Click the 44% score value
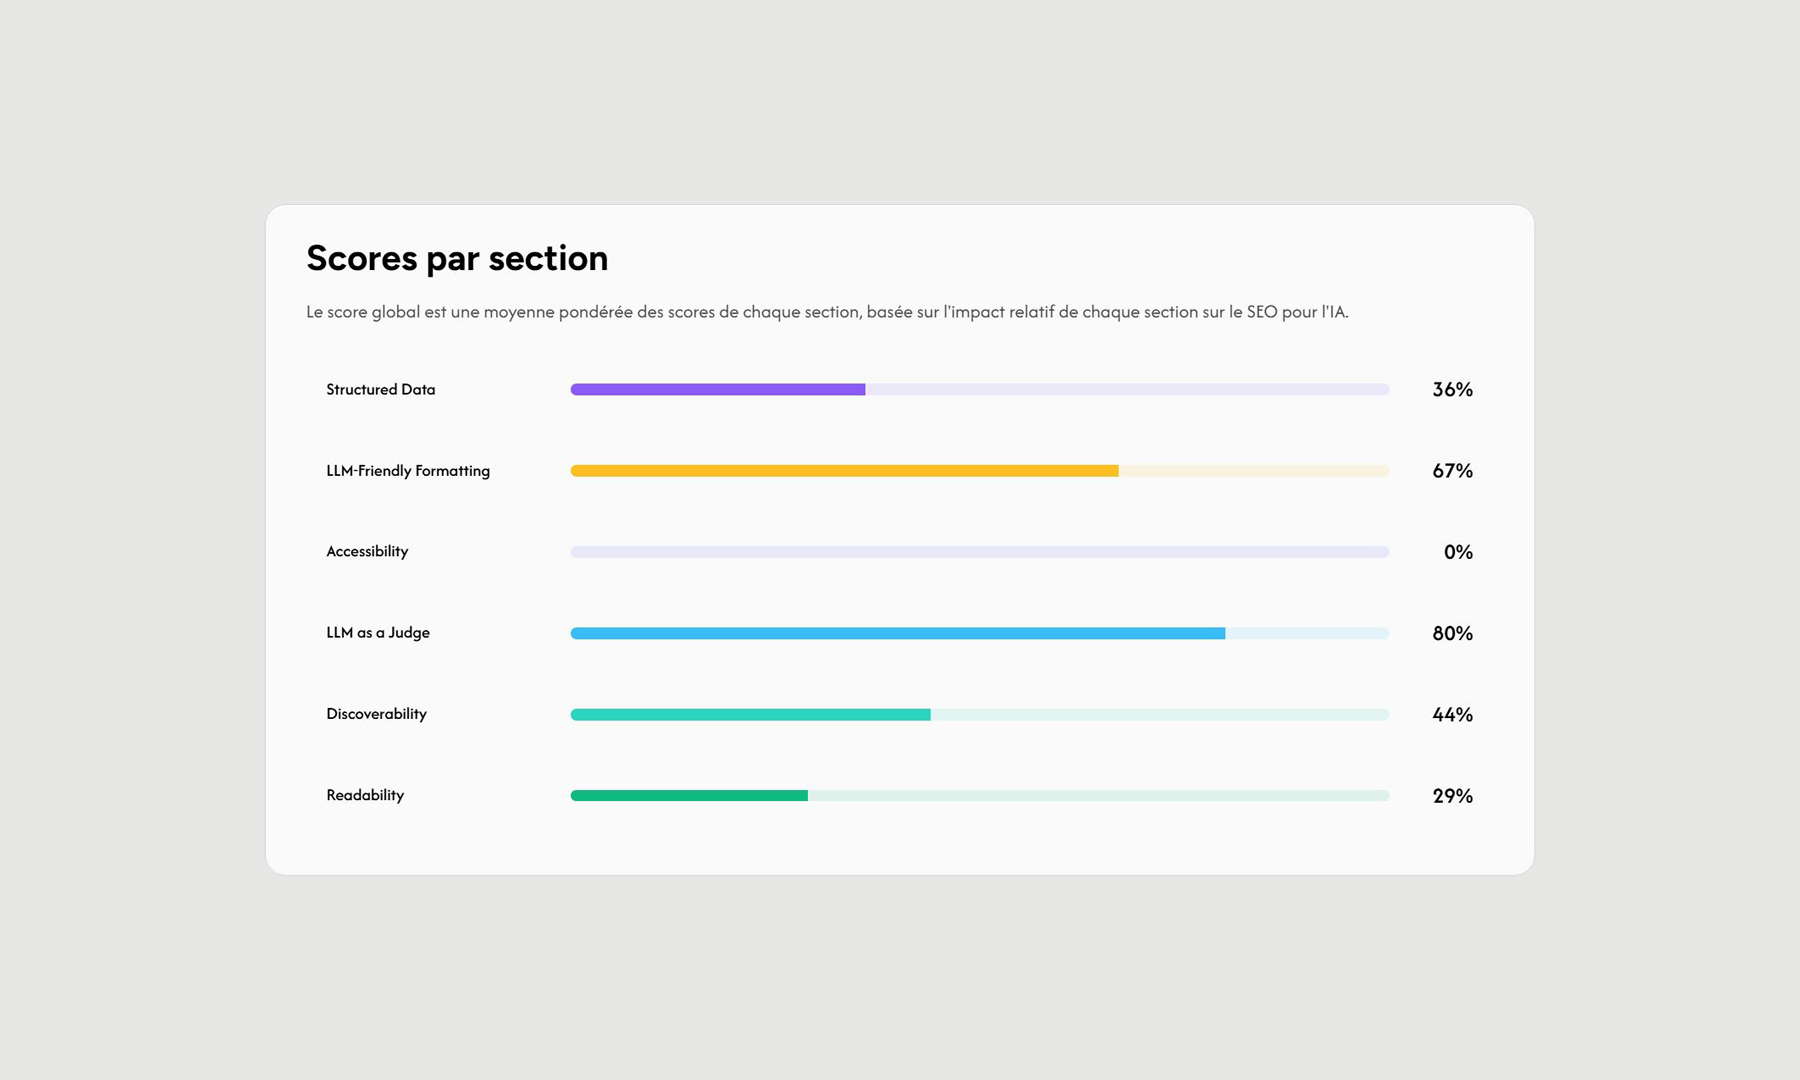The image size is (1800, 1080). (1452, 715)
